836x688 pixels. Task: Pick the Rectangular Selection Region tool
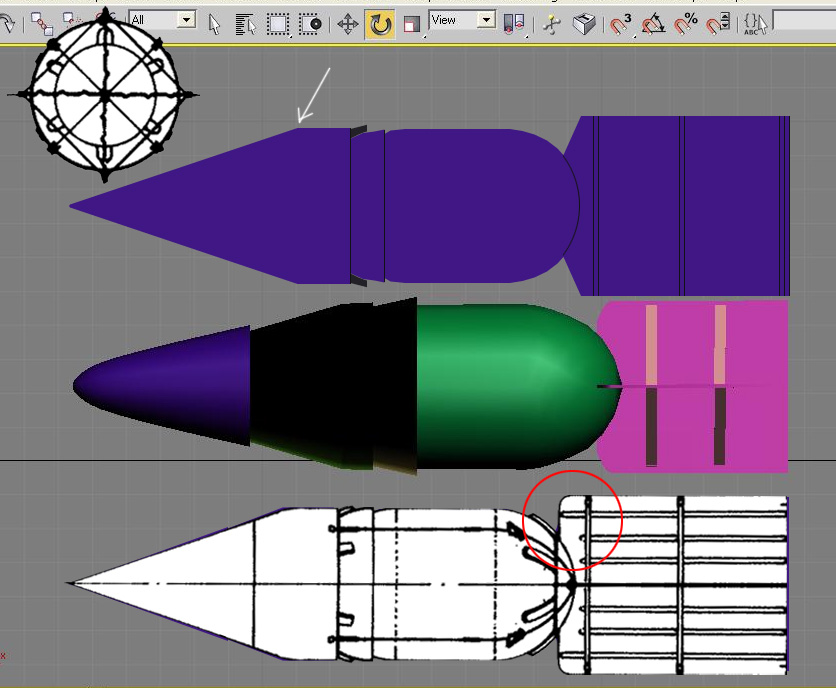click(278, 25)
